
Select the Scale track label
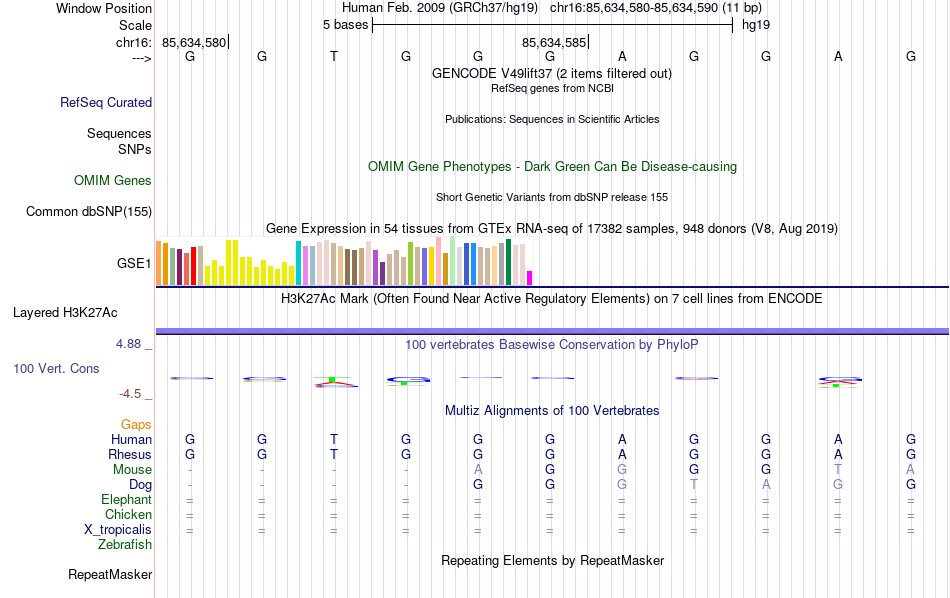(x=135, y=25)
